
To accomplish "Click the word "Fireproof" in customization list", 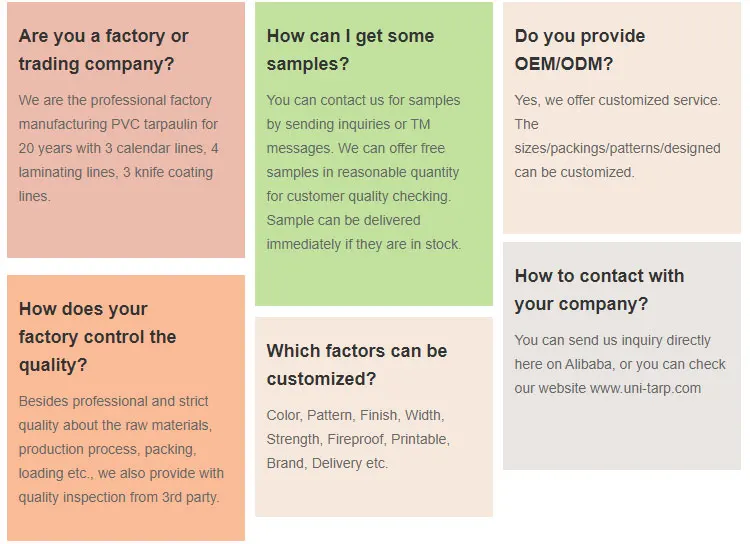I will point(356,439).
